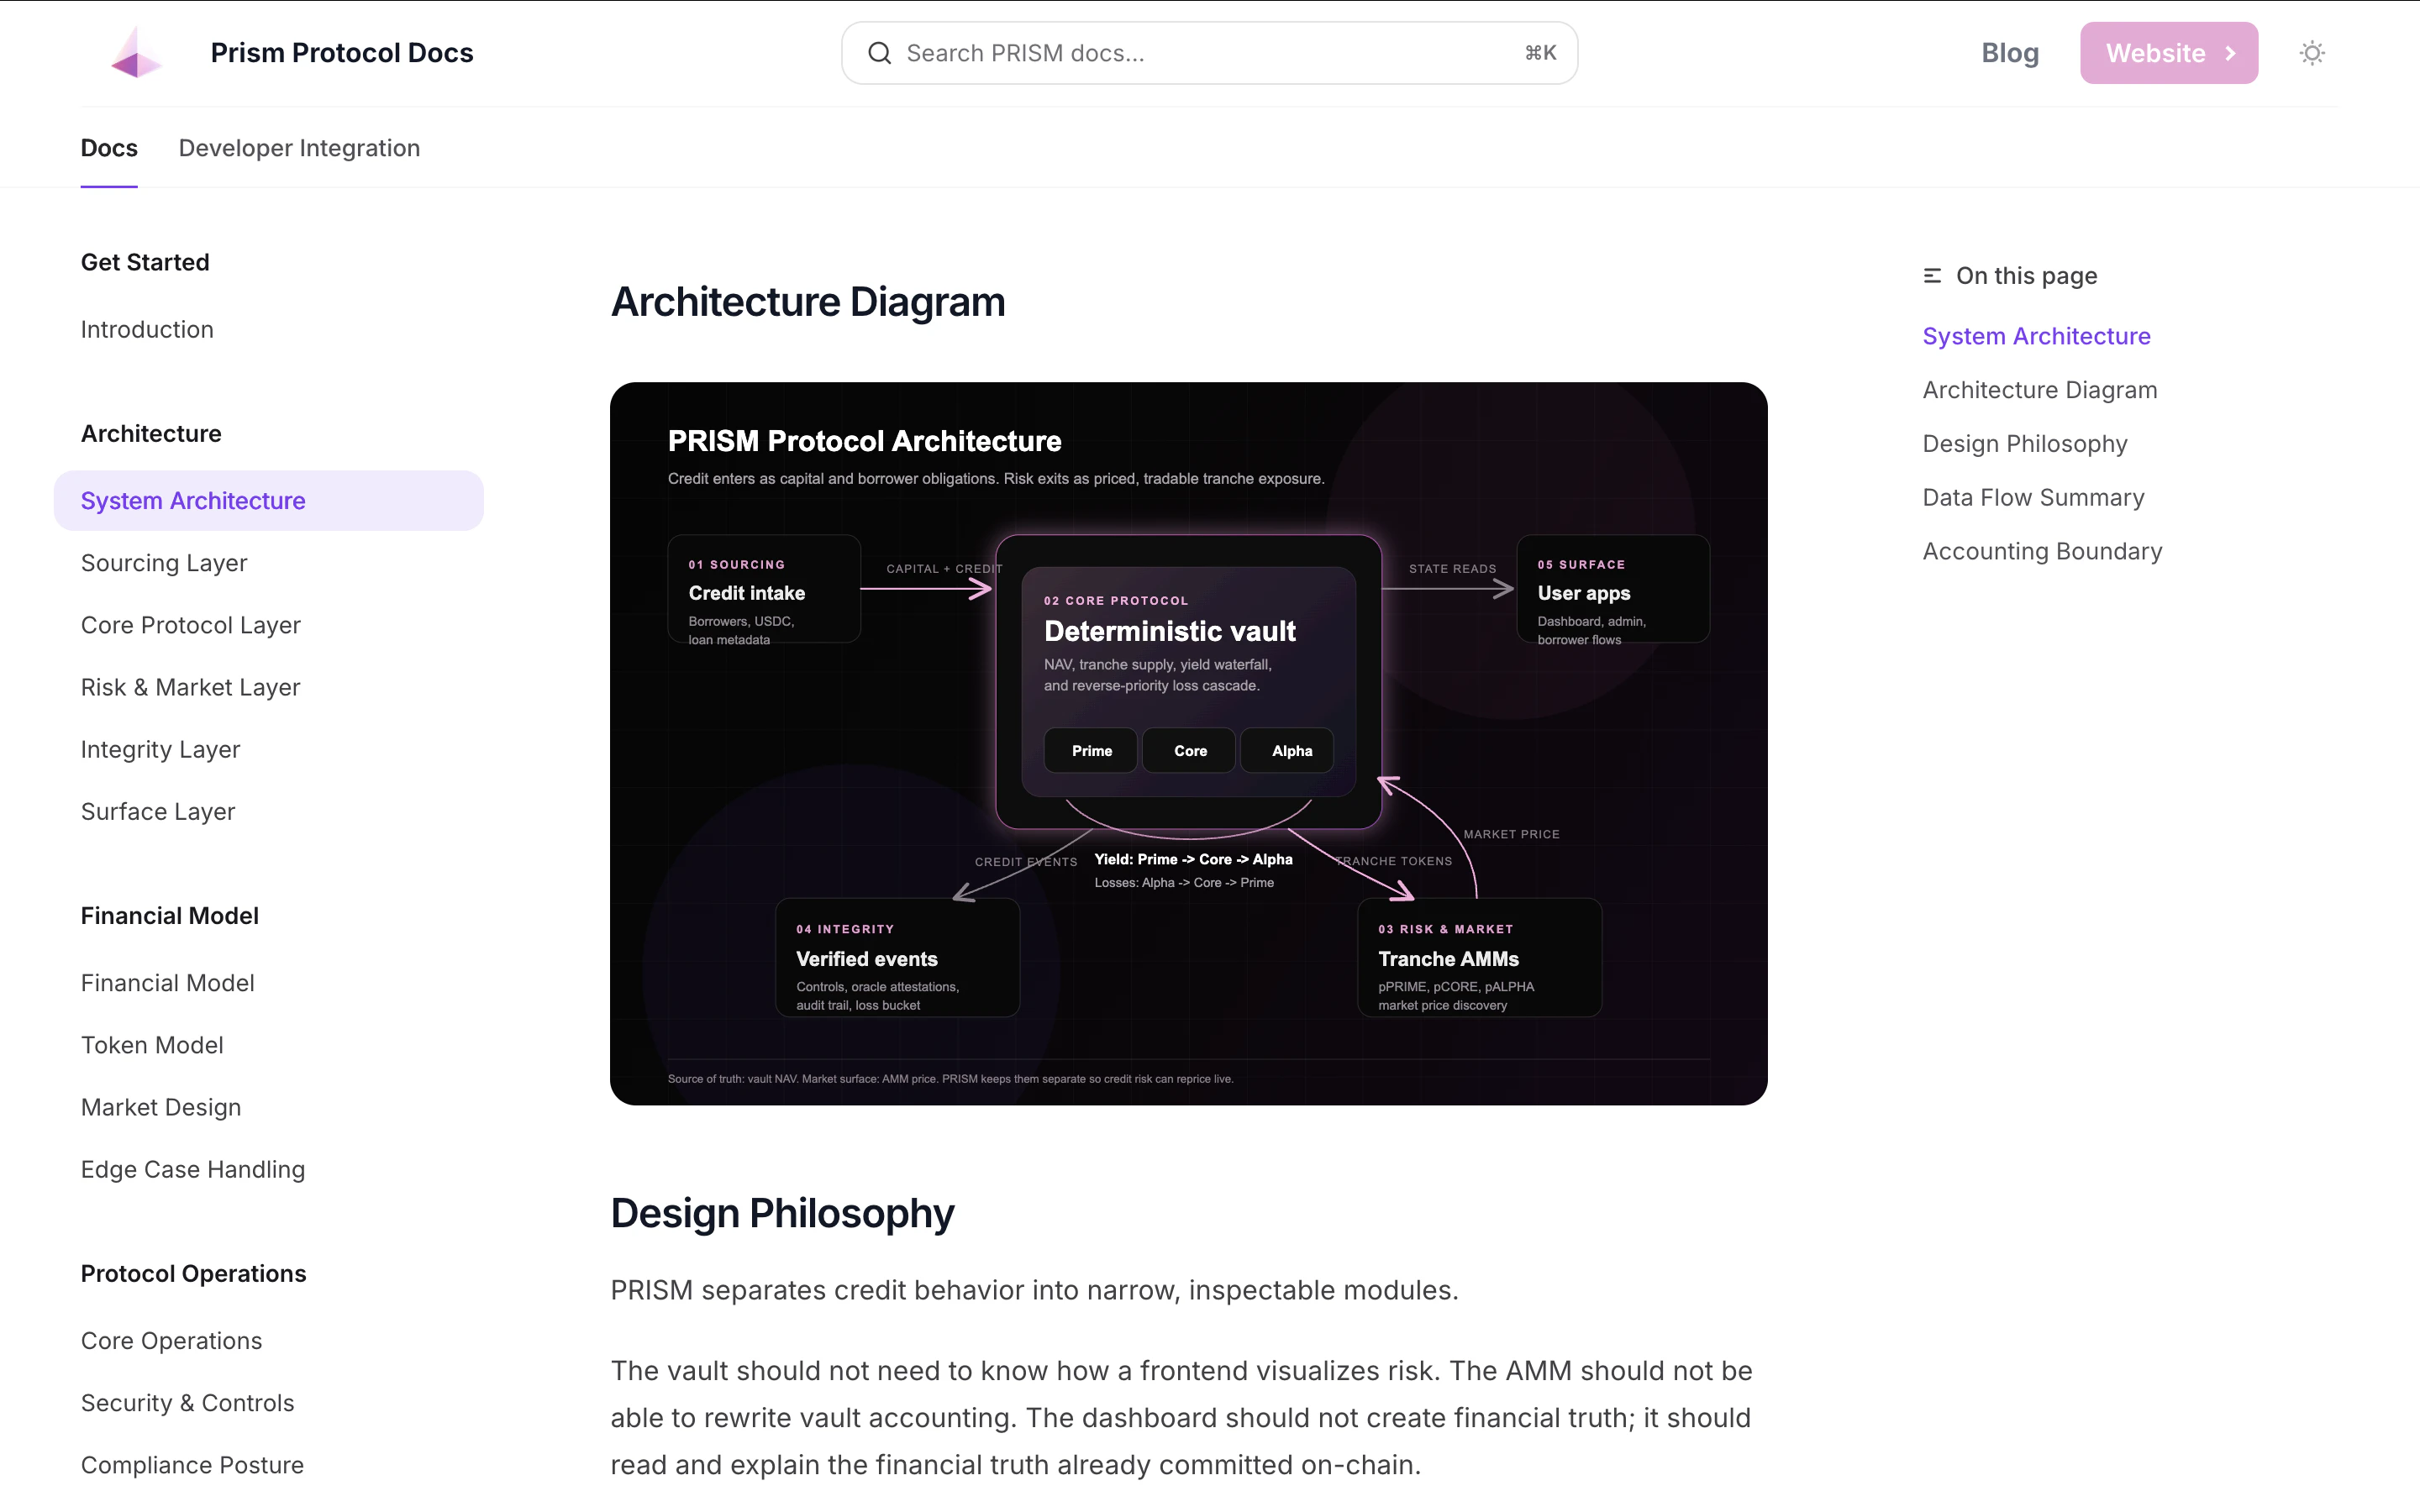
Task: Click the 'Tranche AMMs' box in diagram
Action: tap(1479, 957)
